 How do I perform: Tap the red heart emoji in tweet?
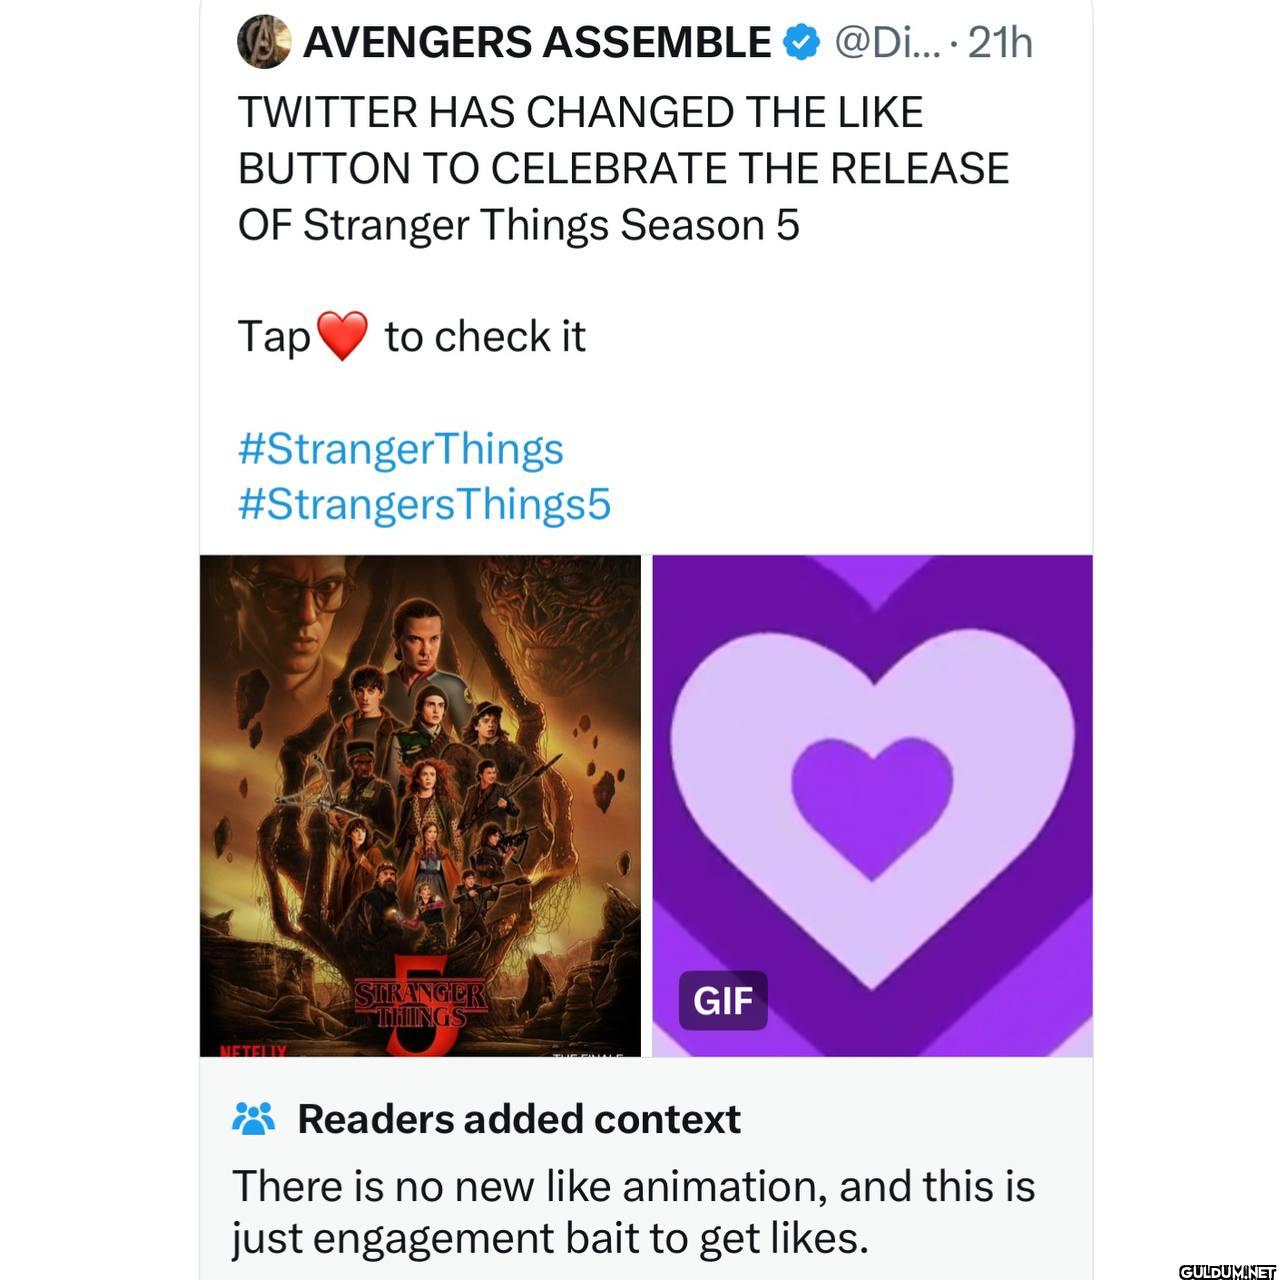point(342,336)
